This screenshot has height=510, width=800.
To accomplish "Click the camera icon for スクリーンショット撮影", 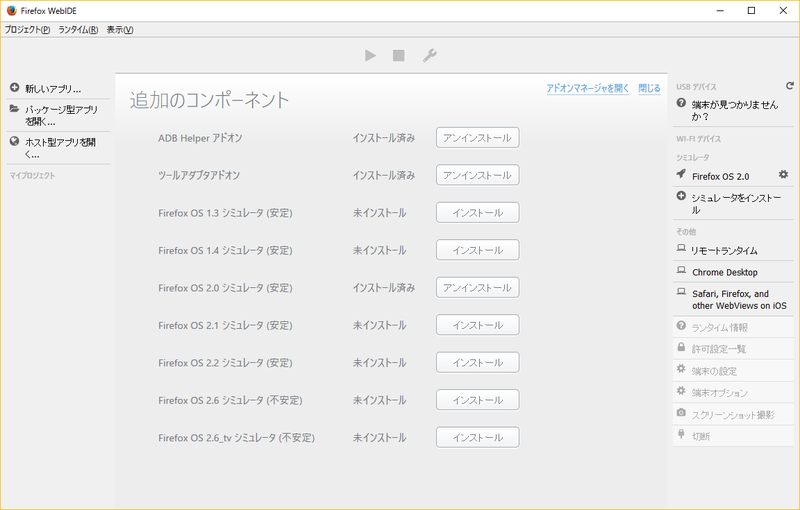I will tap(681, 412).
